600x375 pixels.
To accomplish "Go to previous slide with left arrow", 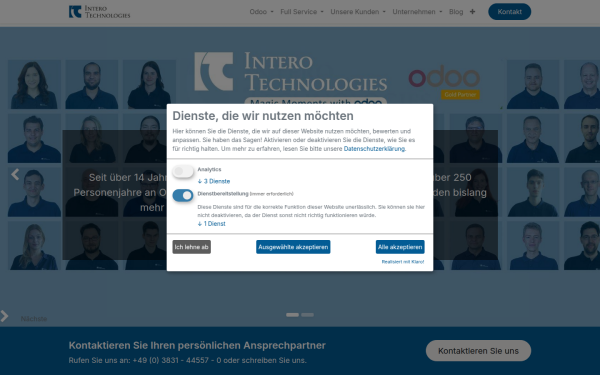I will [15, 174].
